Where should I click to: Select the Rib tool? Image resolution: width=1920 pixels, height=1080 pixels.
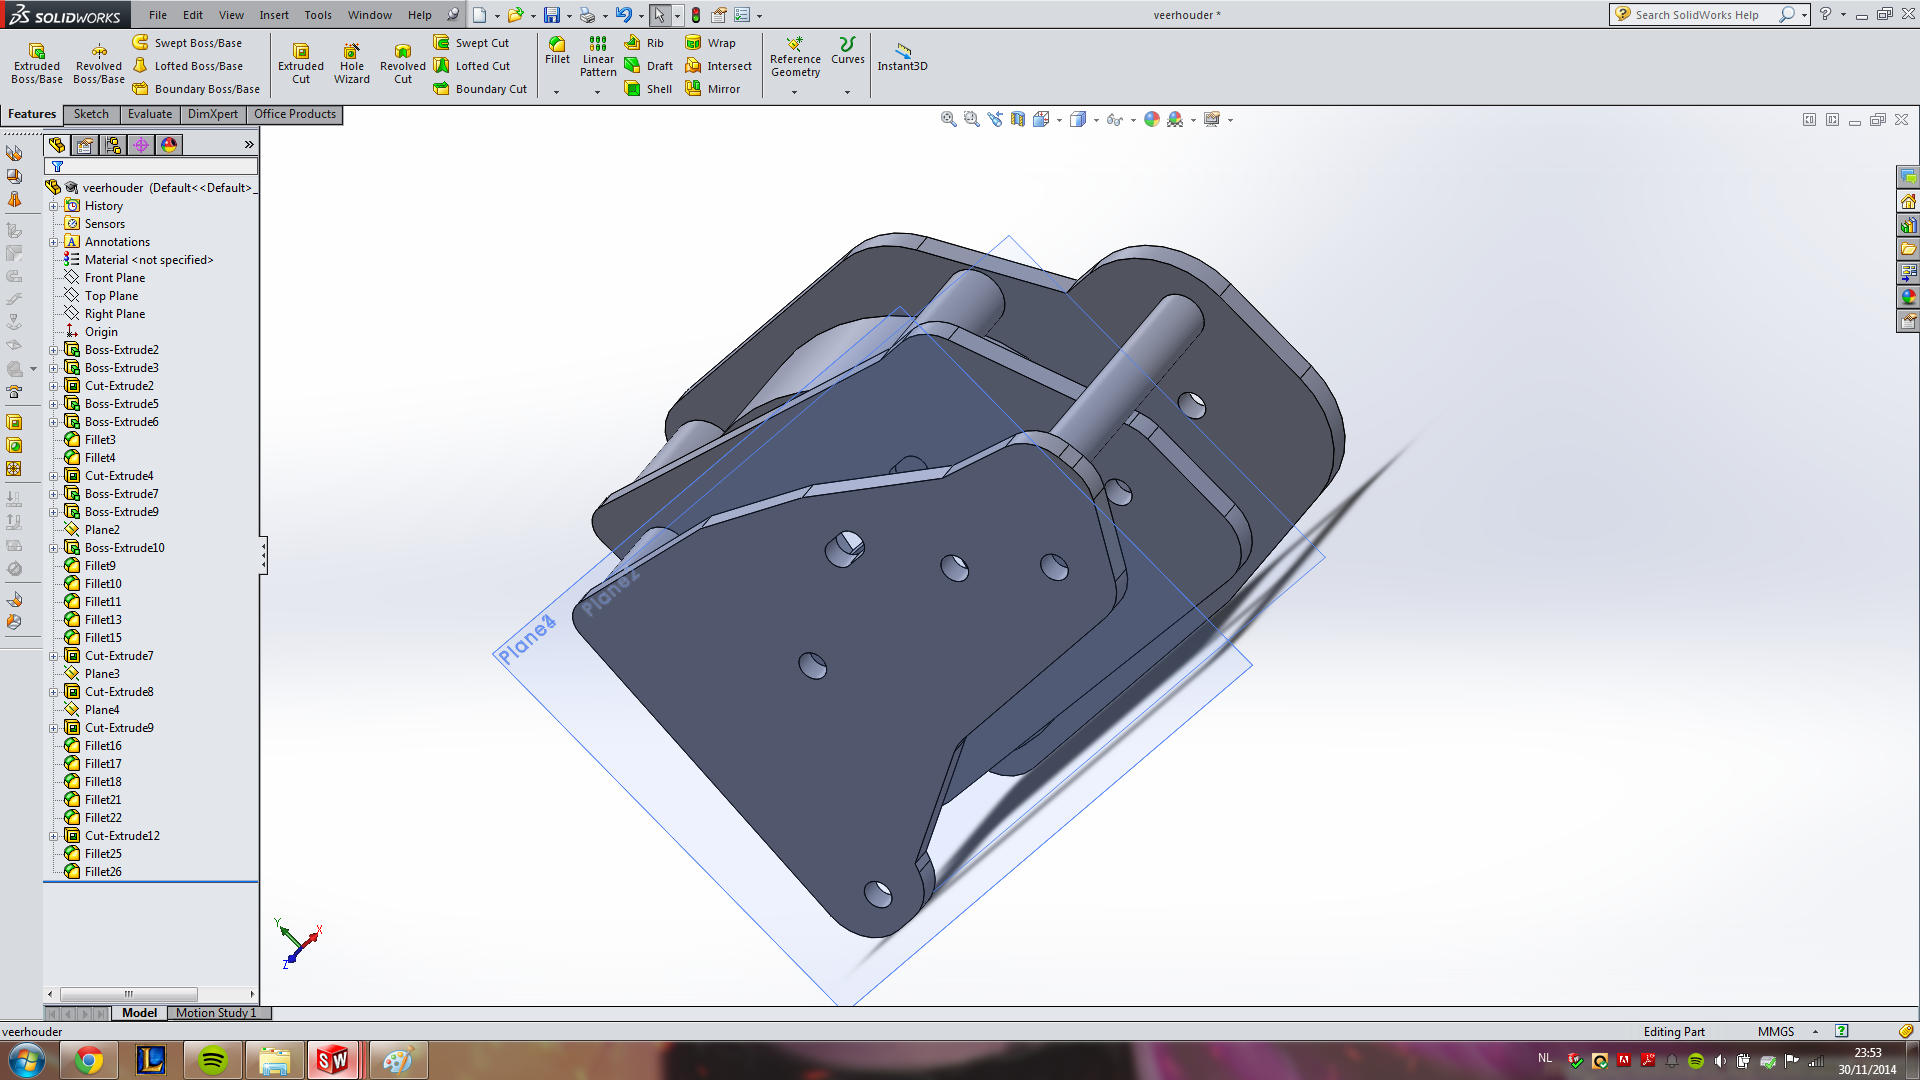click(644, 43)
